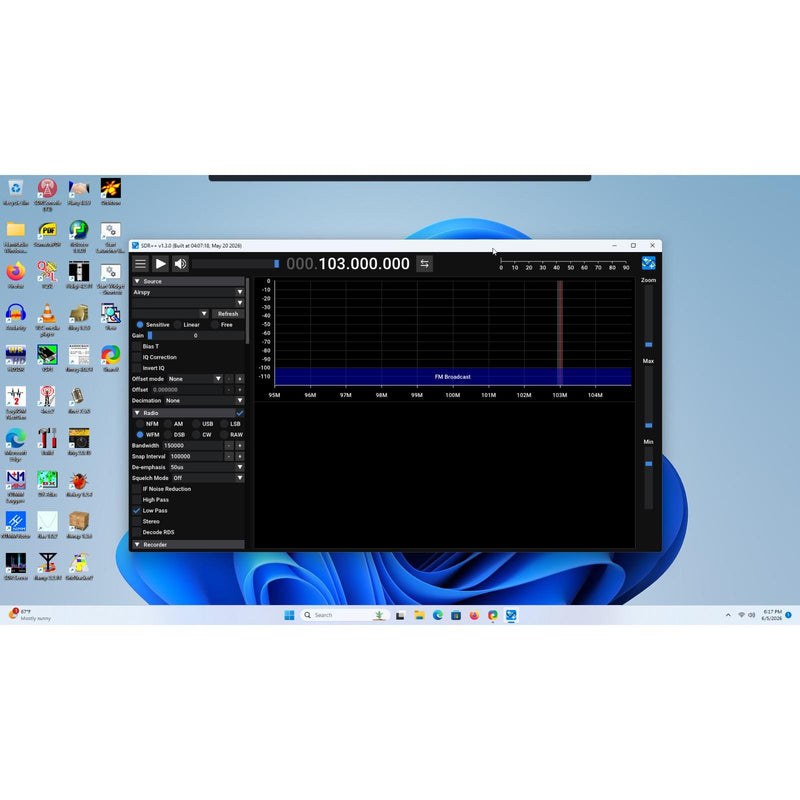
Task: Enable the IQ Correction checkbox
Action: (137, 357)
